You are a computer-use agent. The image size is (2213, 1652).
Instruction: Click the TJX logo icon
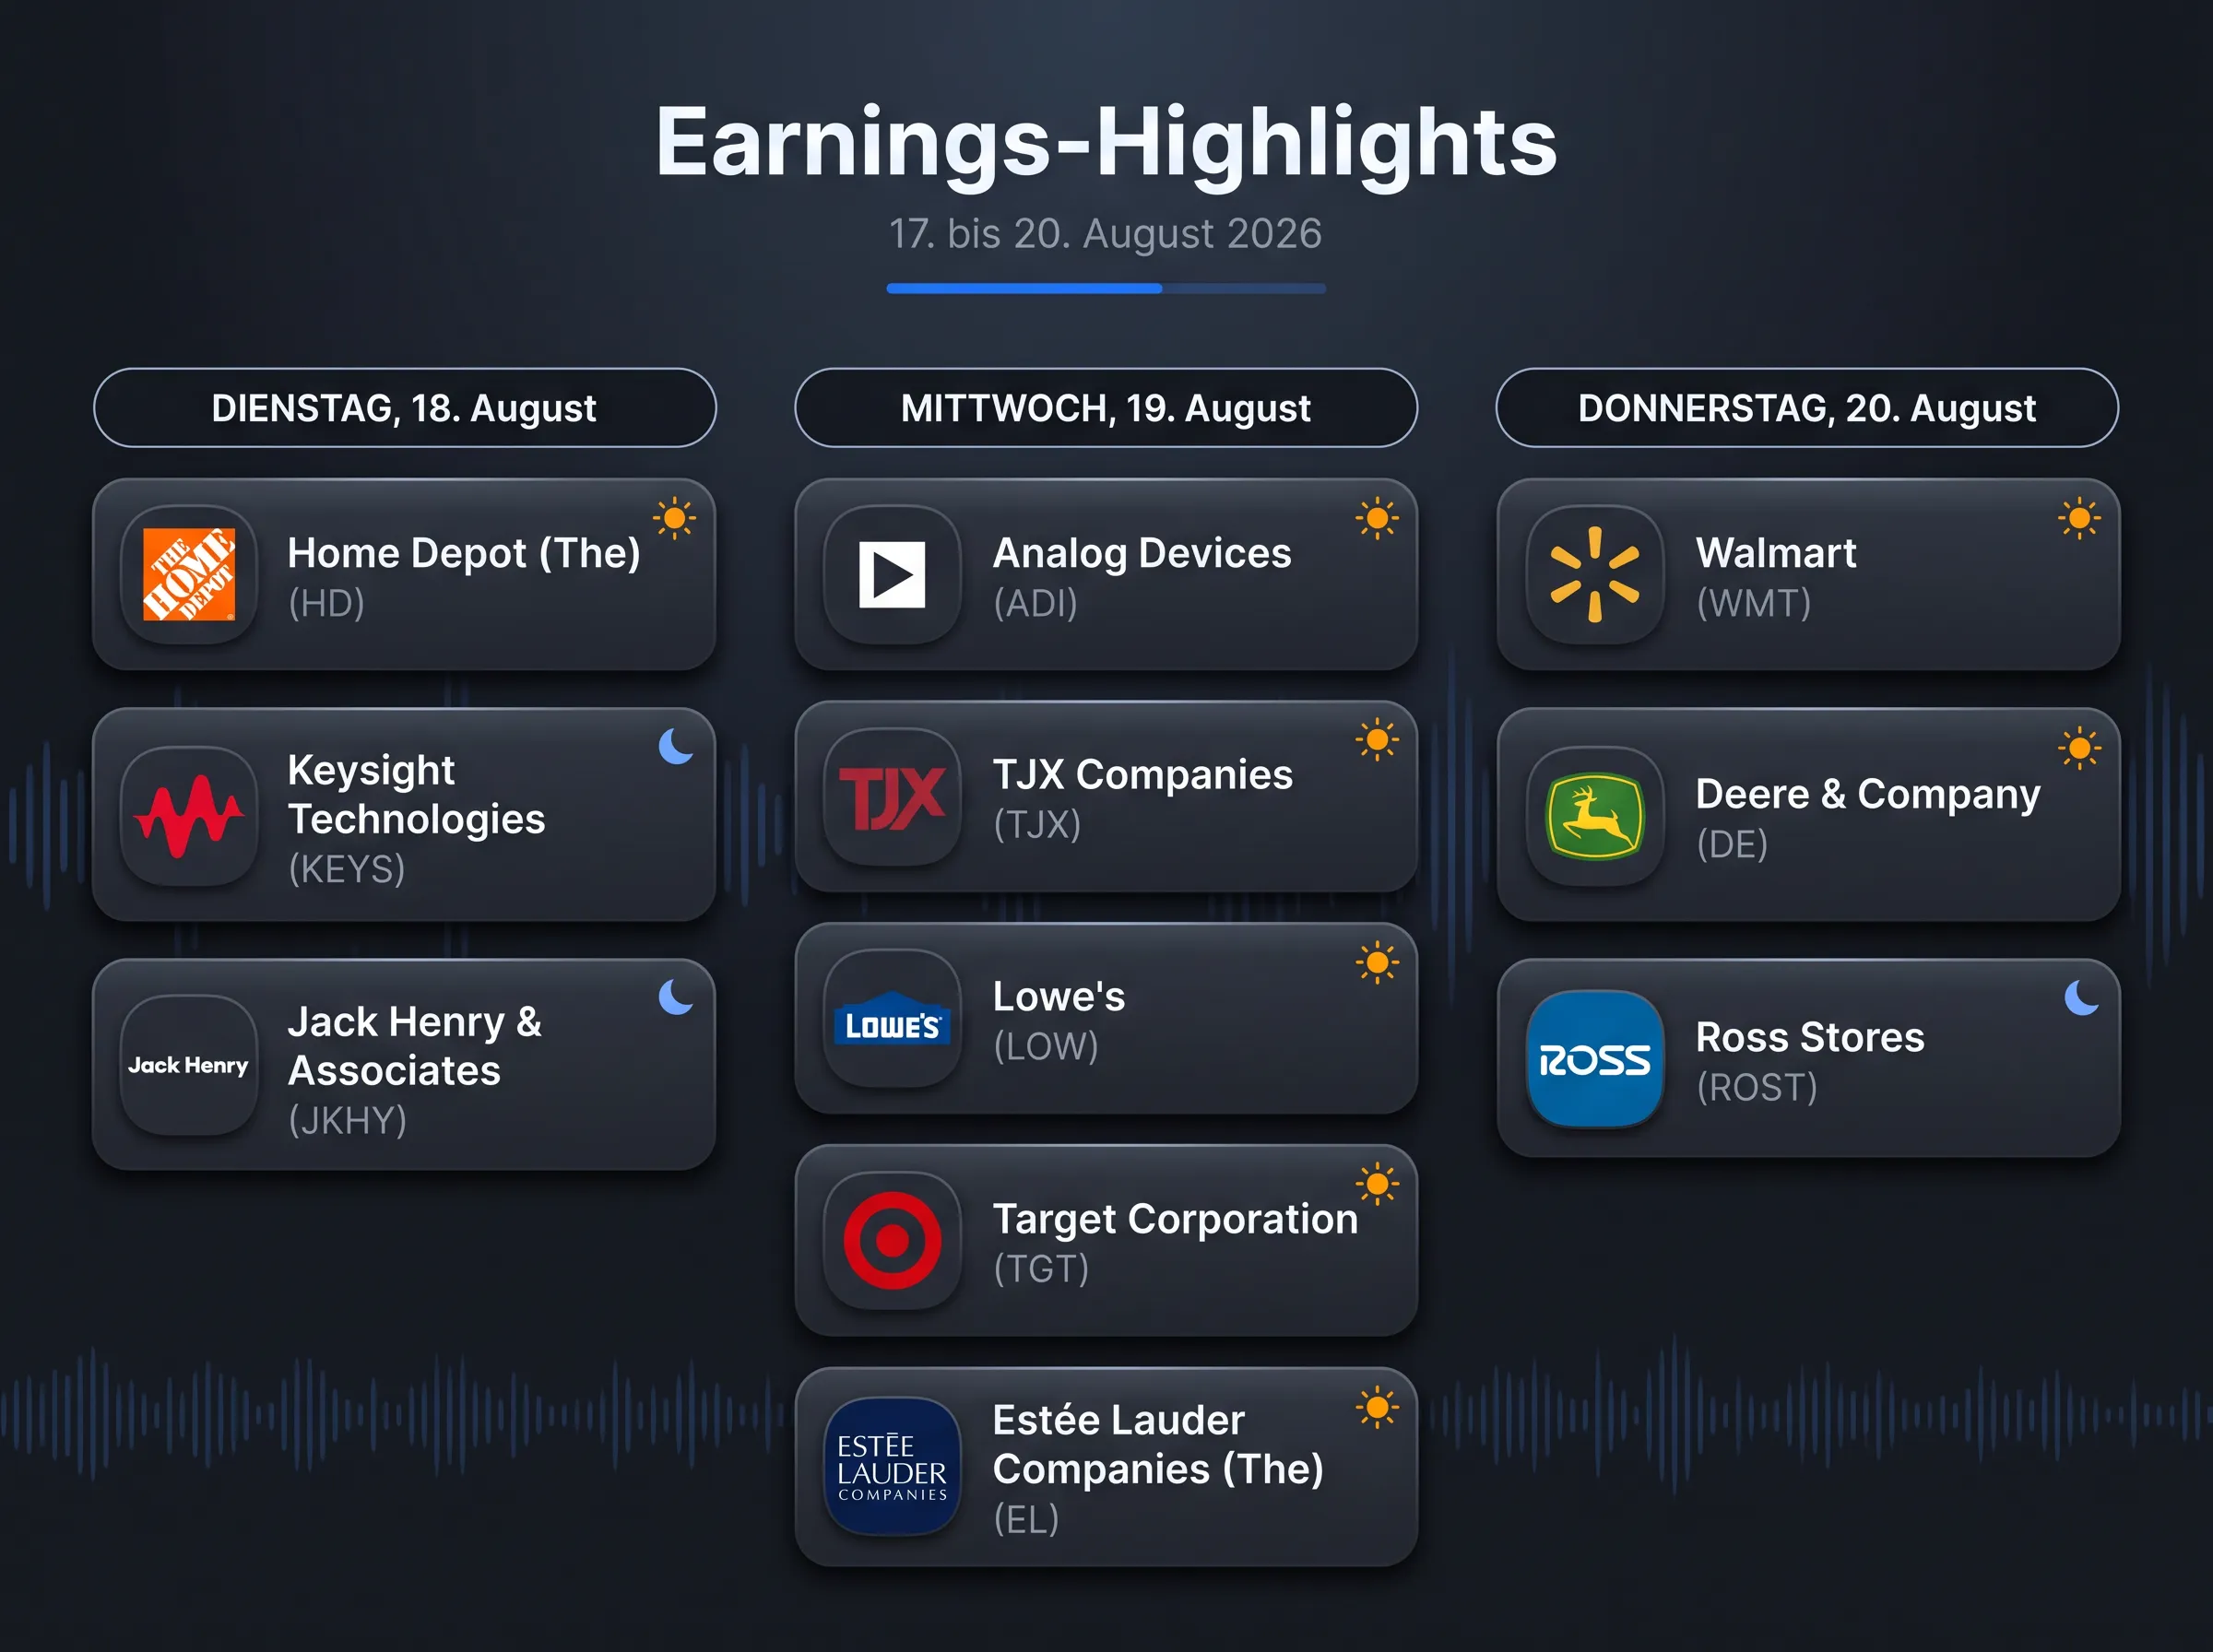click(892, 797)
